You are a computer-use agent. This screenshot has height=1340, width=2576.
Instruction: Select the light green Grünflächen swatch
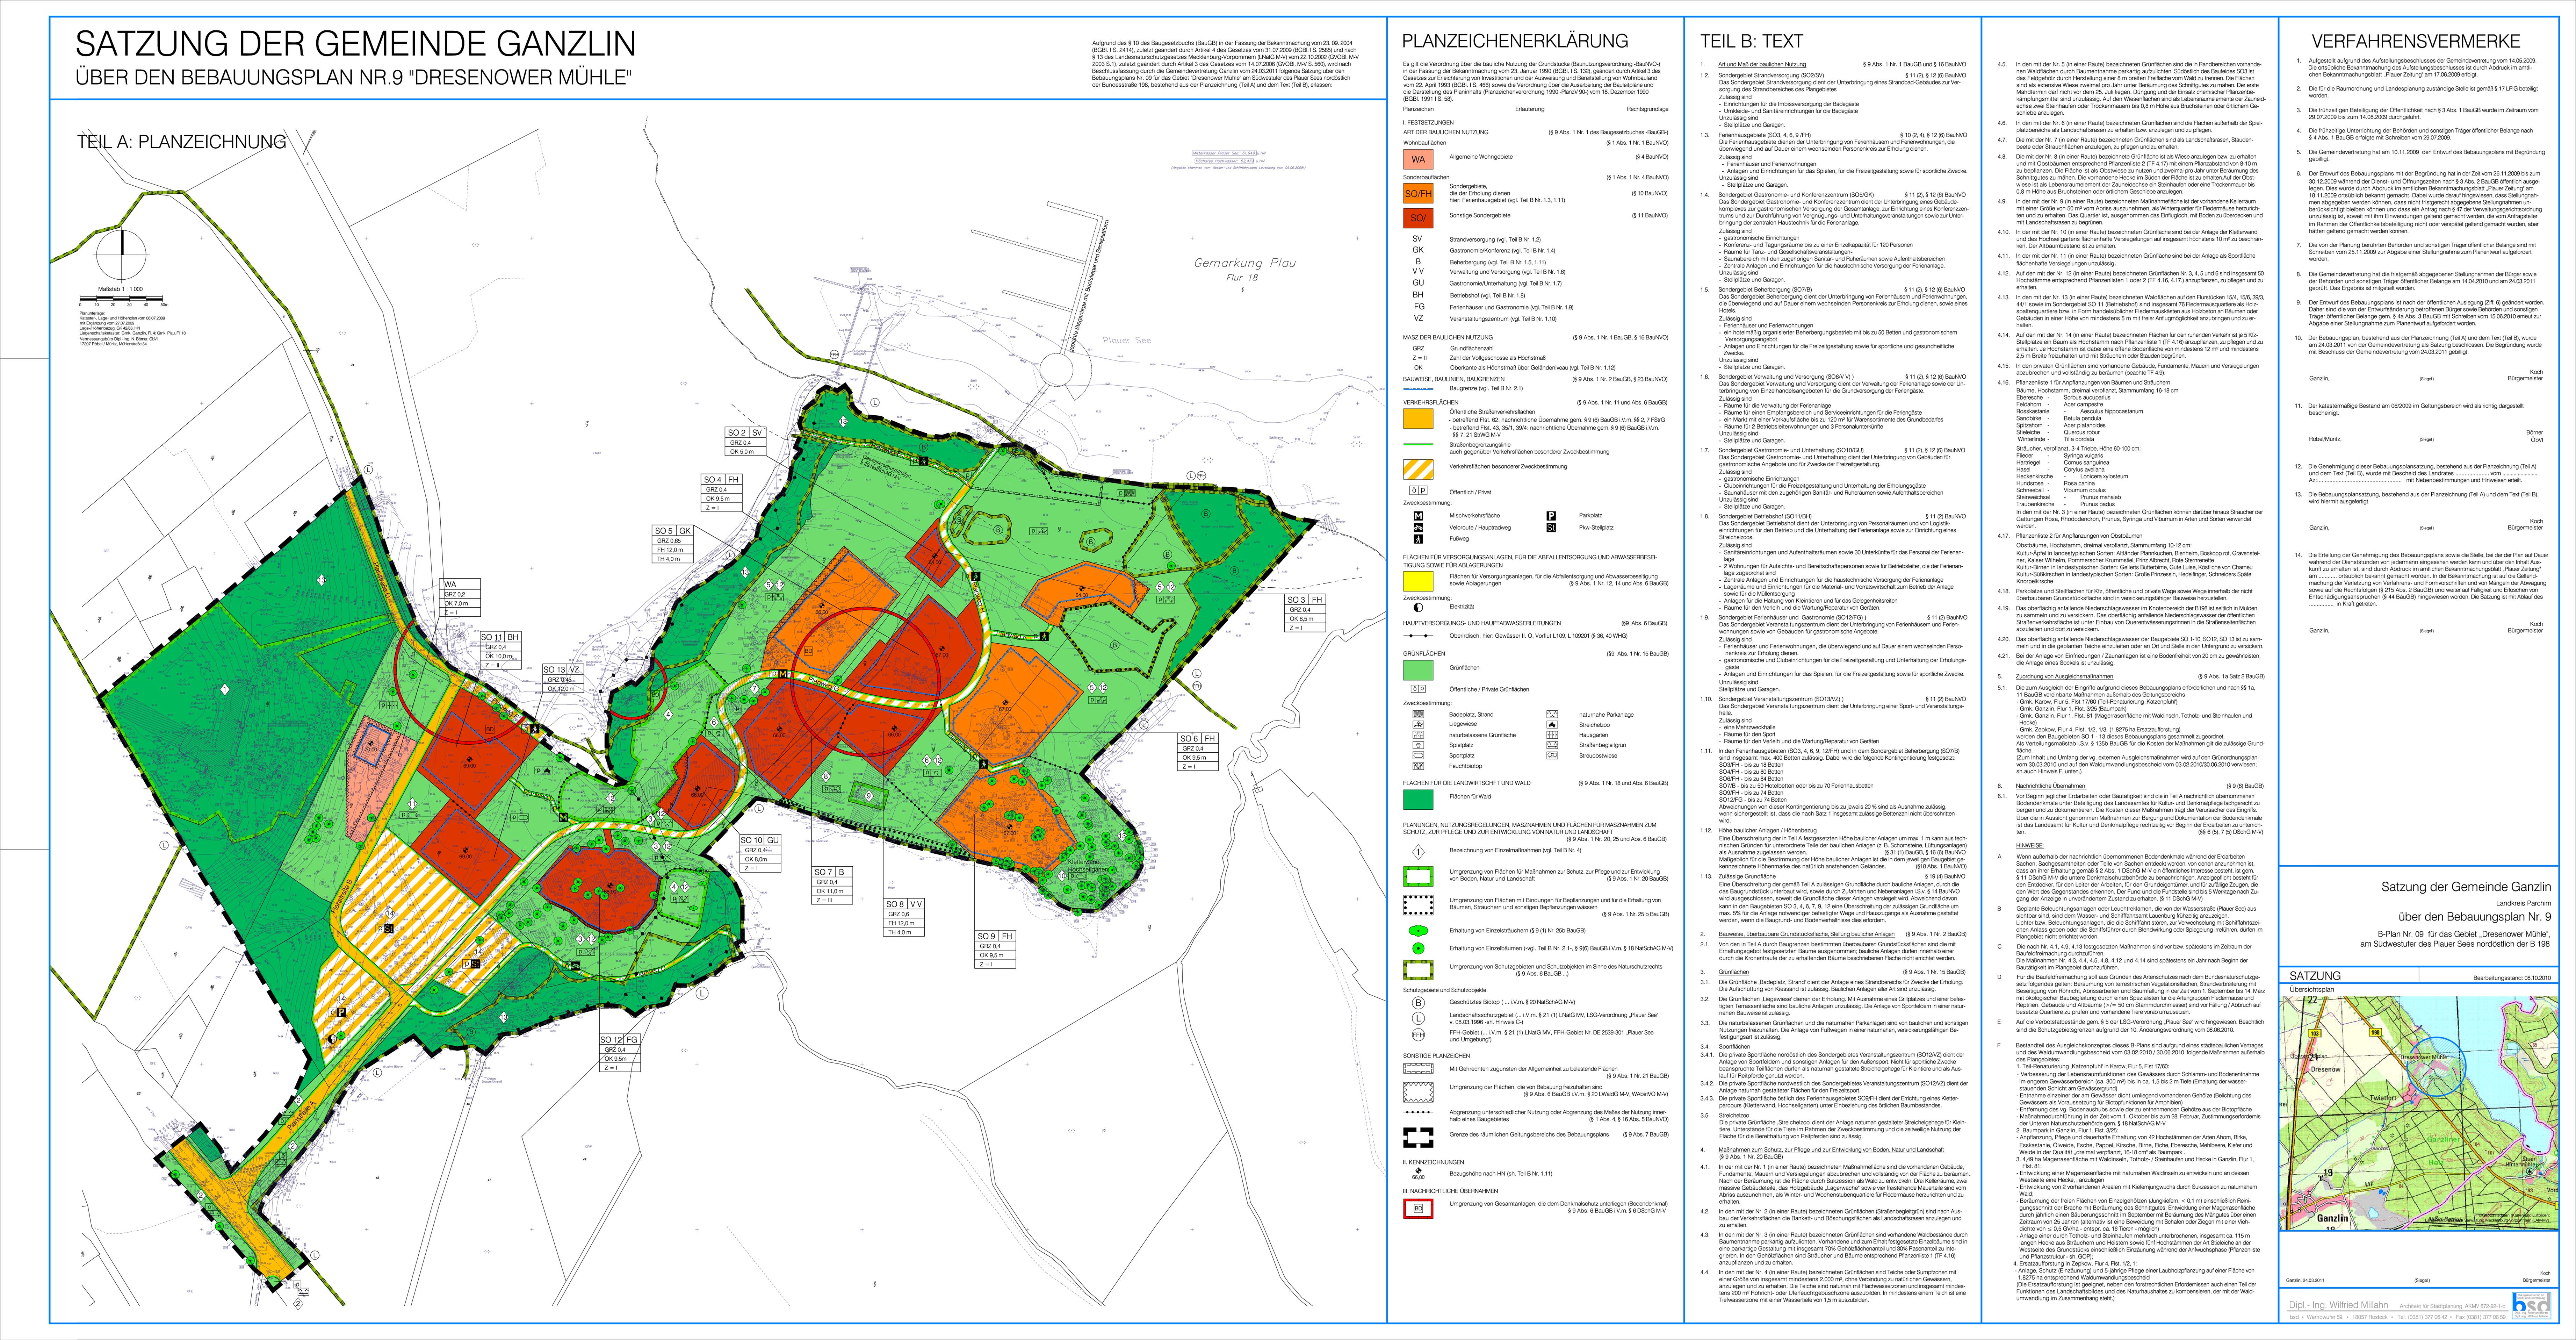point(1418,670)
